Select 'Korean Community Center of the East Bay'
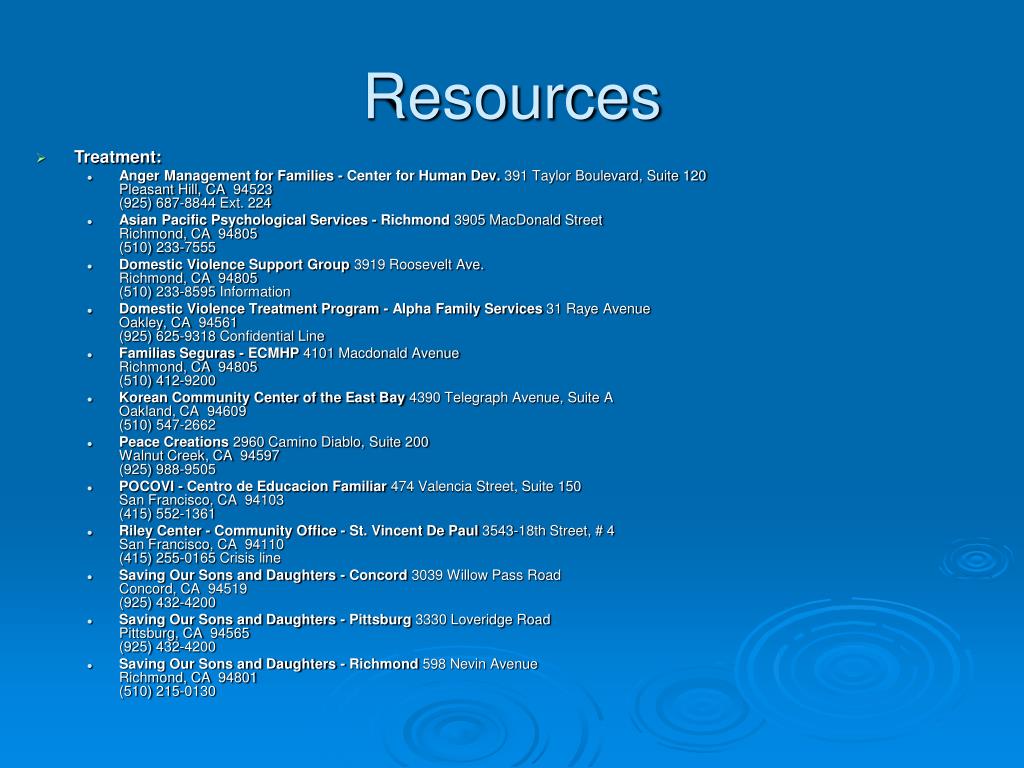The height and width of the screenshot is (768, 1024). 262,398
